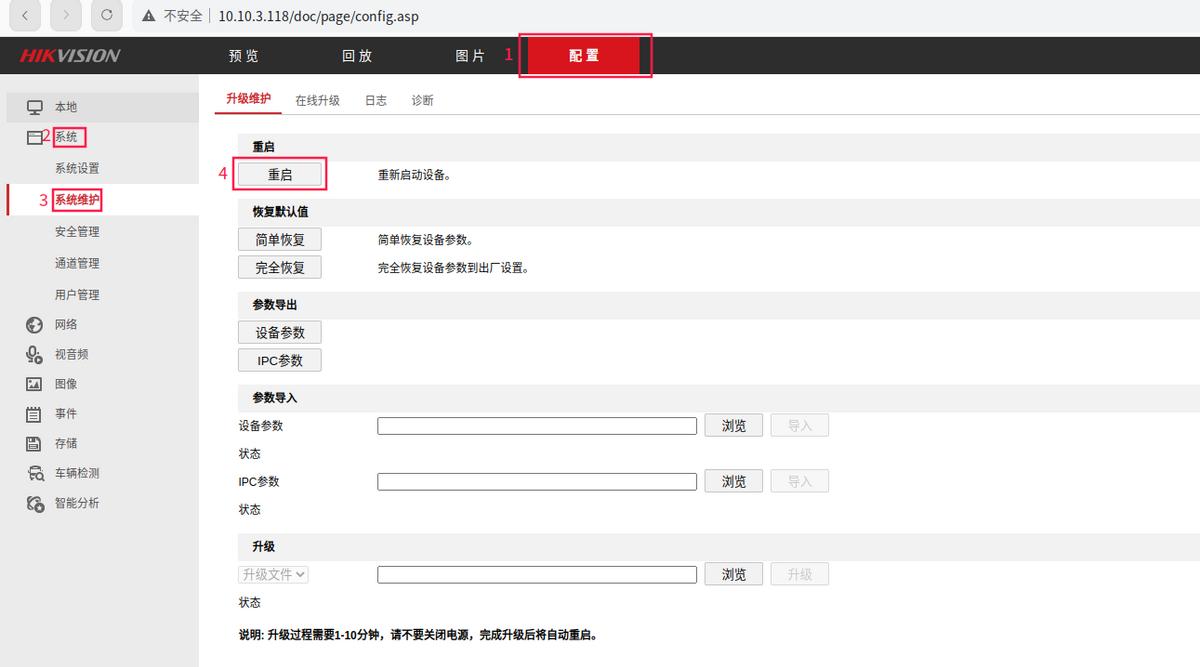Refresh the page in the browser
The width and height of the screenshot is (1200, 667).
tap(106, 15)
